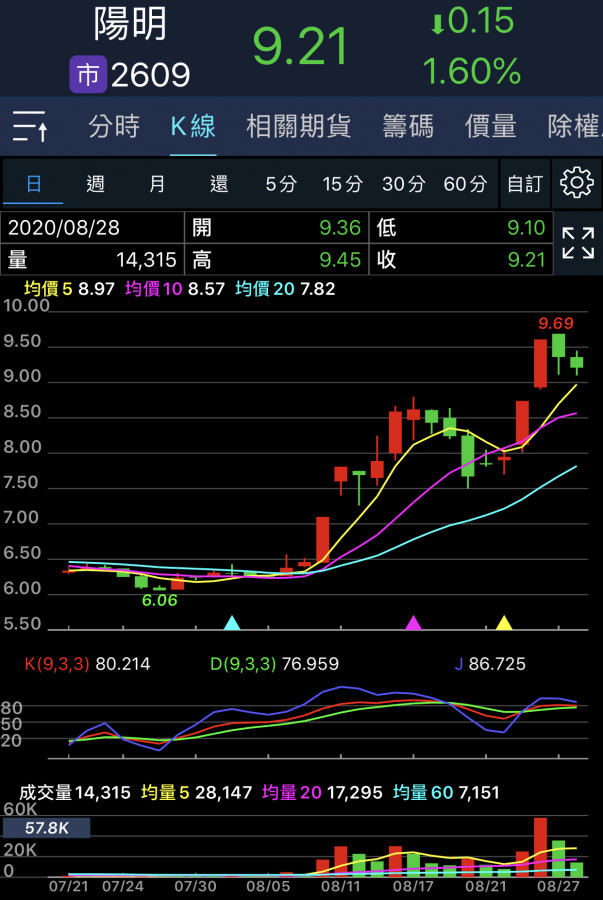Open the 自訂 custom period option
Viewport: 603px width, 900px height.
(x=525, y=184)
